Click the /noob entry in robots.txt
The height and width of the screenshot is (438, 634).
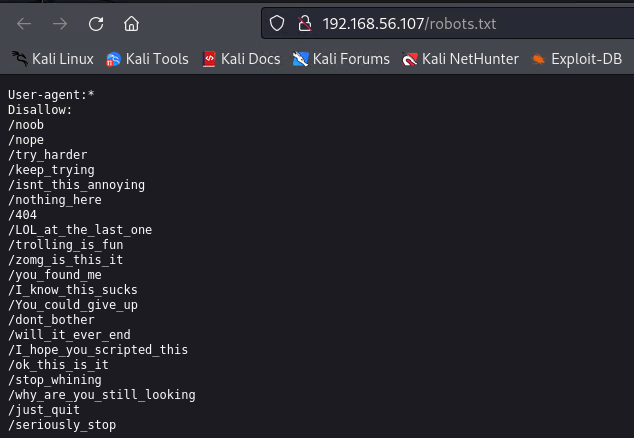(x=26, y=125)
